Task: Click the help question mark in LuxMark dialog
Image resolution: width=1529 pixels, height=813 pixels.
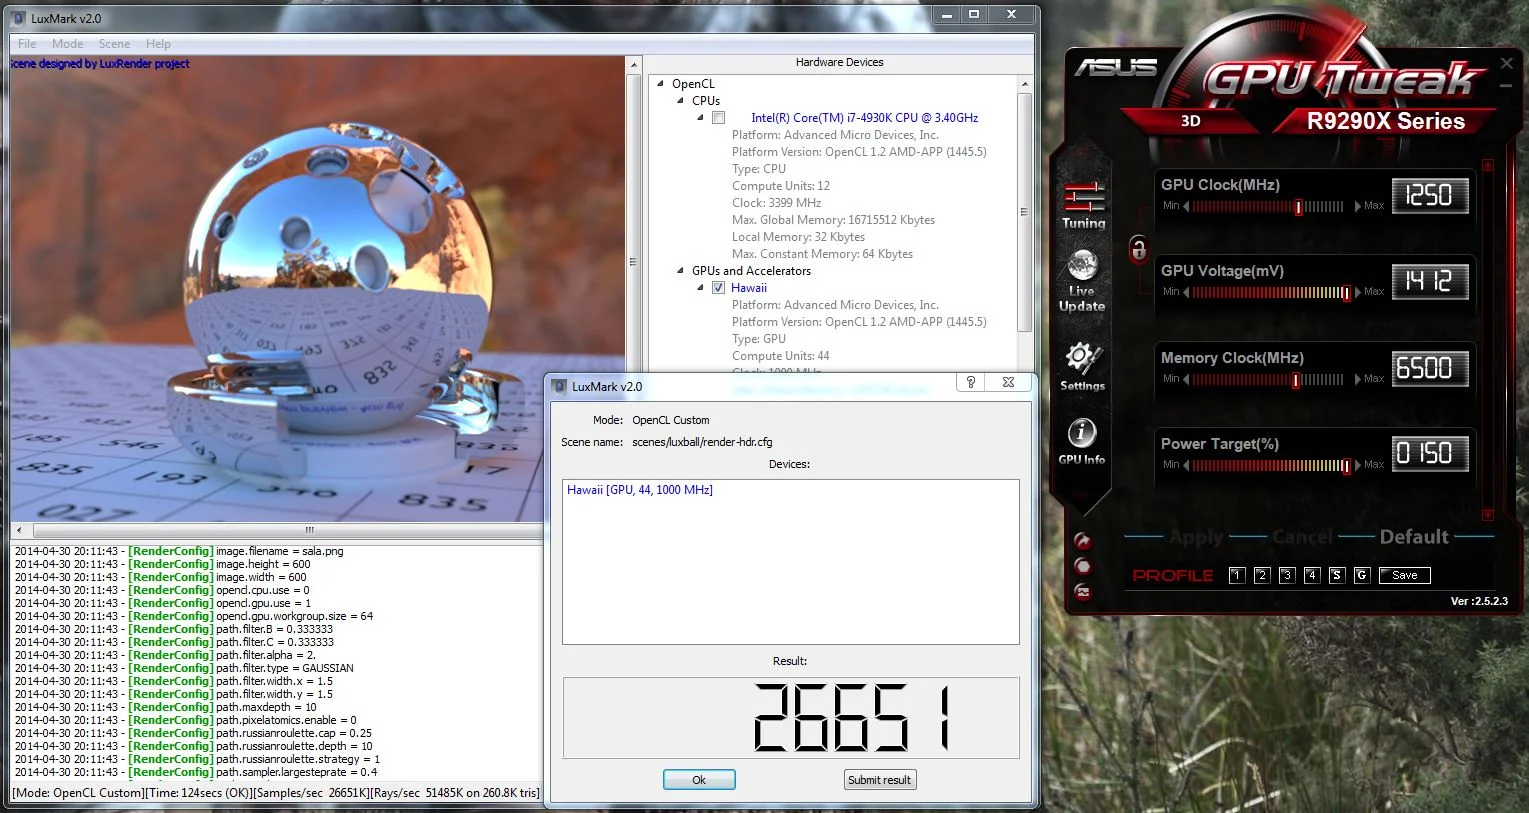Action: pos(970,382)
